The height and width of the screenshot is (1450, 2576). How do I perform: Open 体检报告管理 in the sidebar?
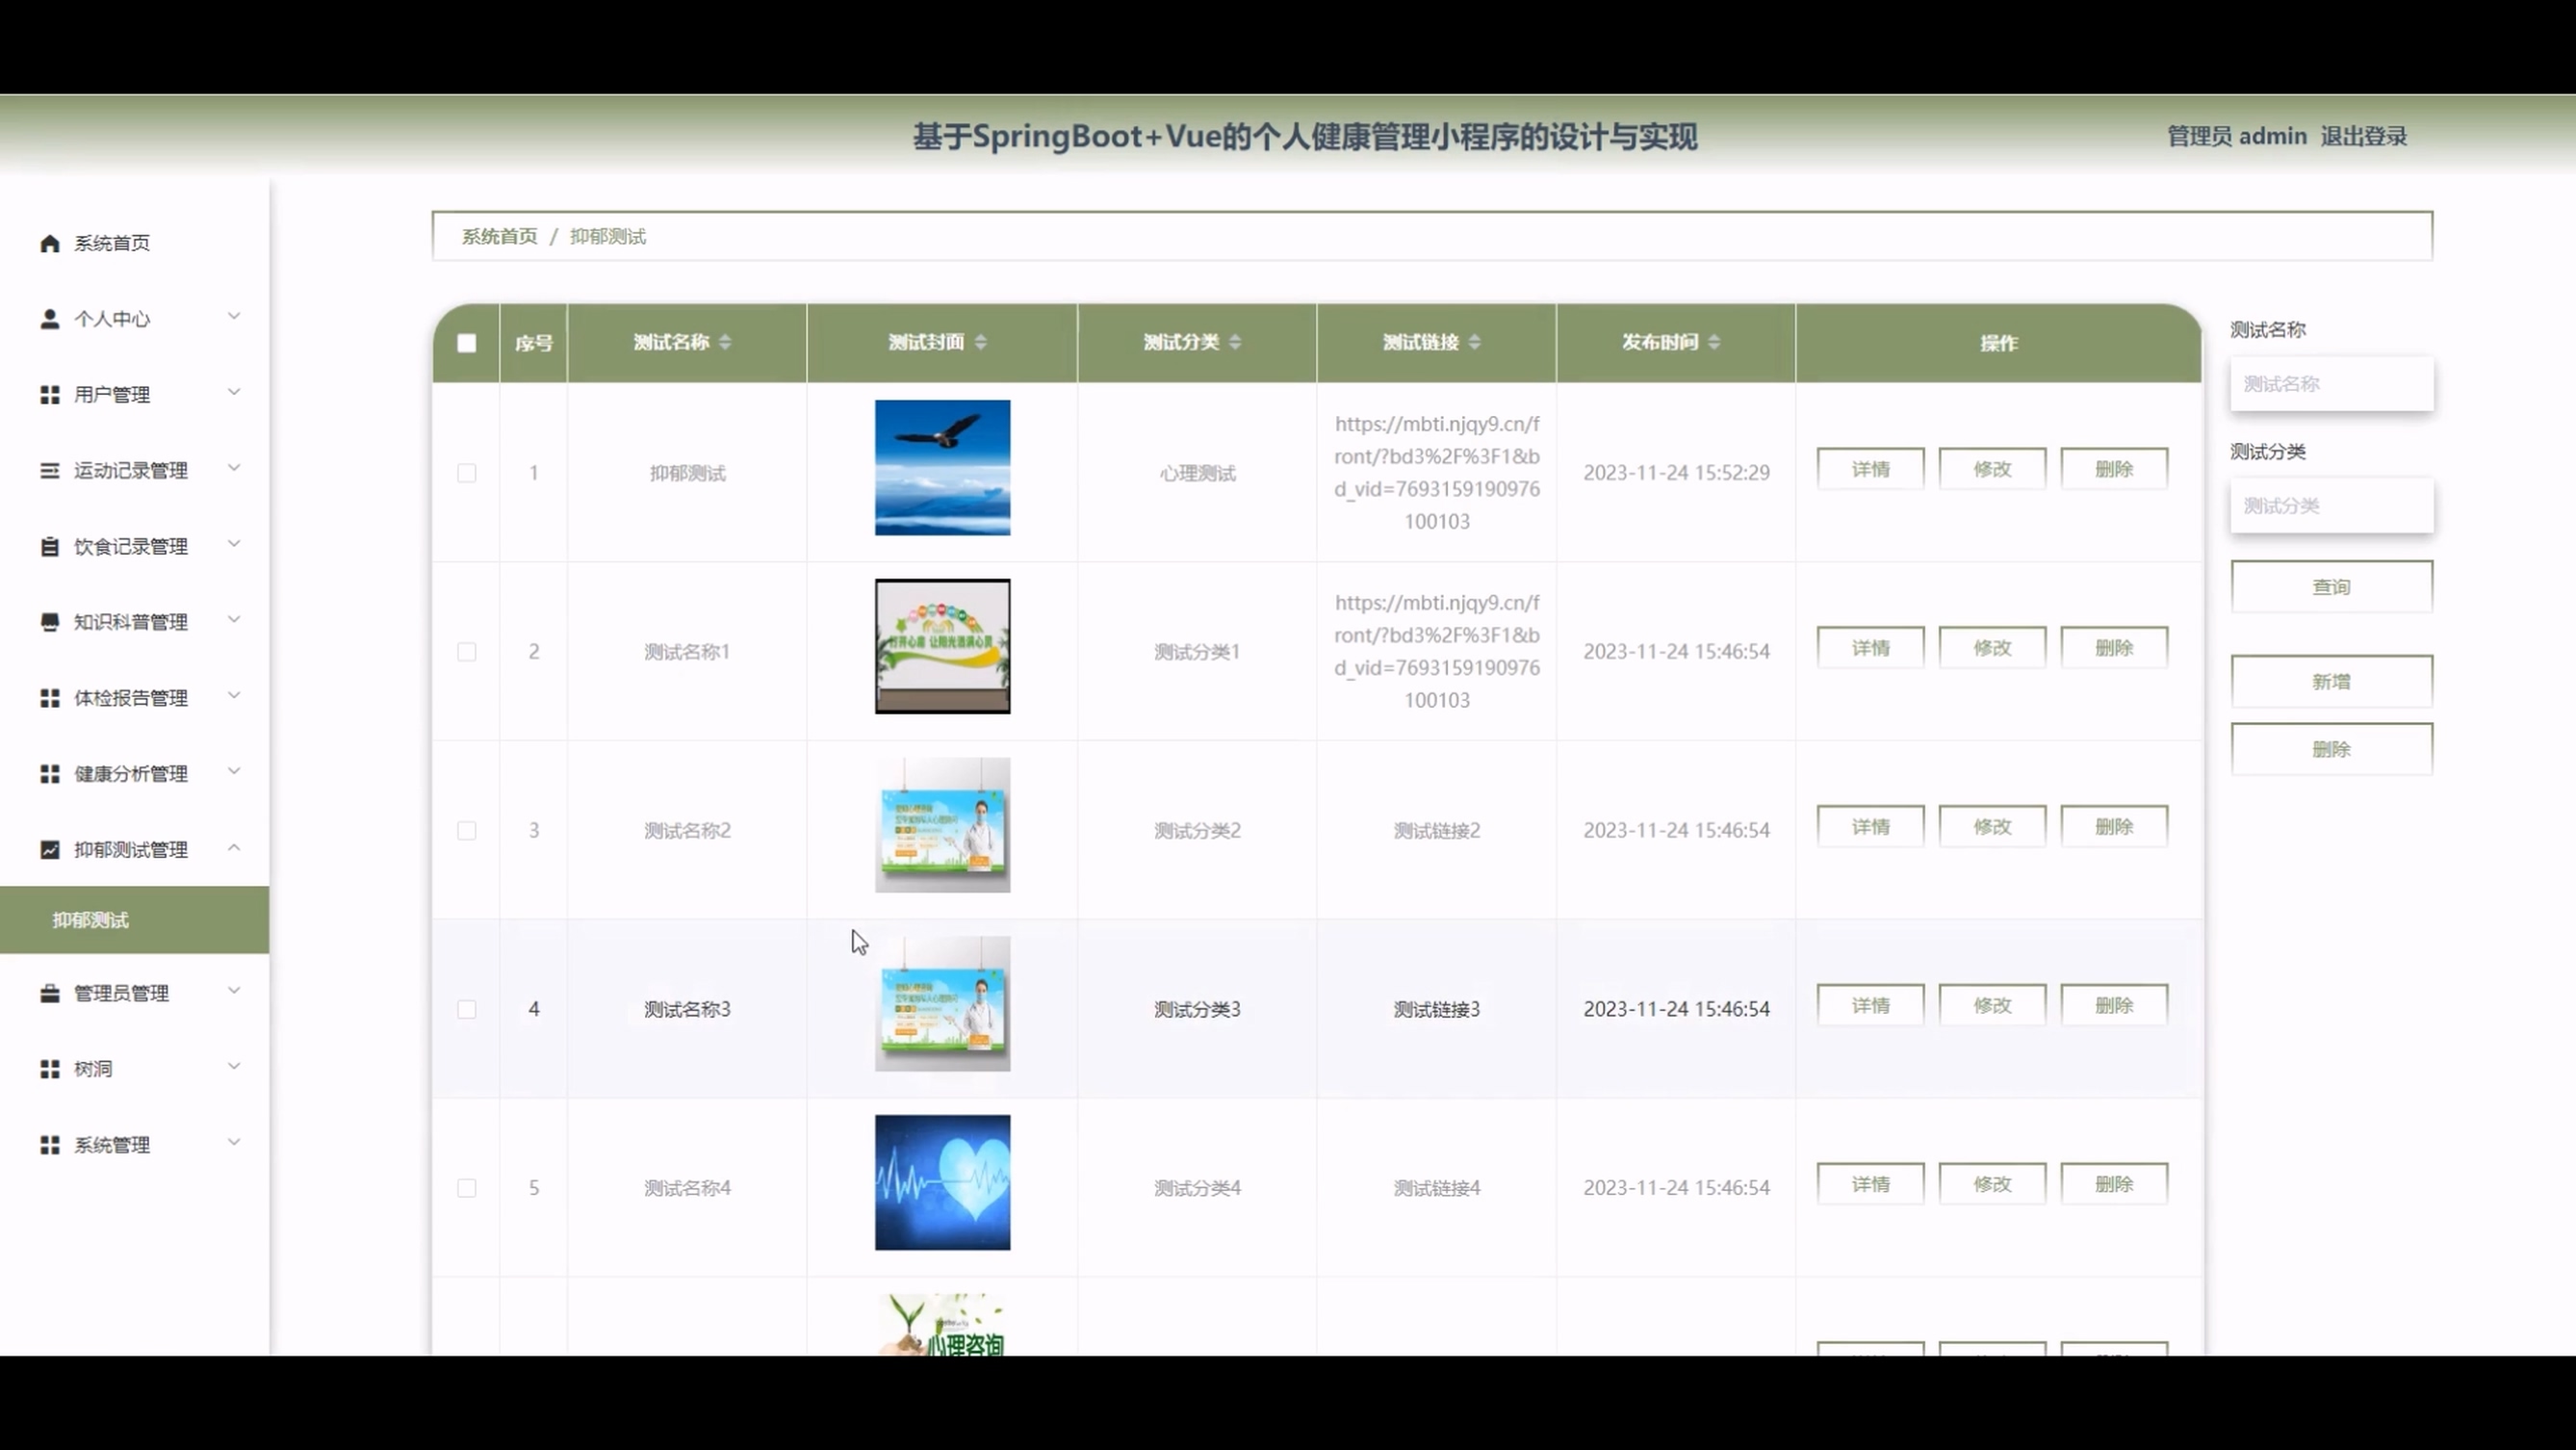coord(131,698)
